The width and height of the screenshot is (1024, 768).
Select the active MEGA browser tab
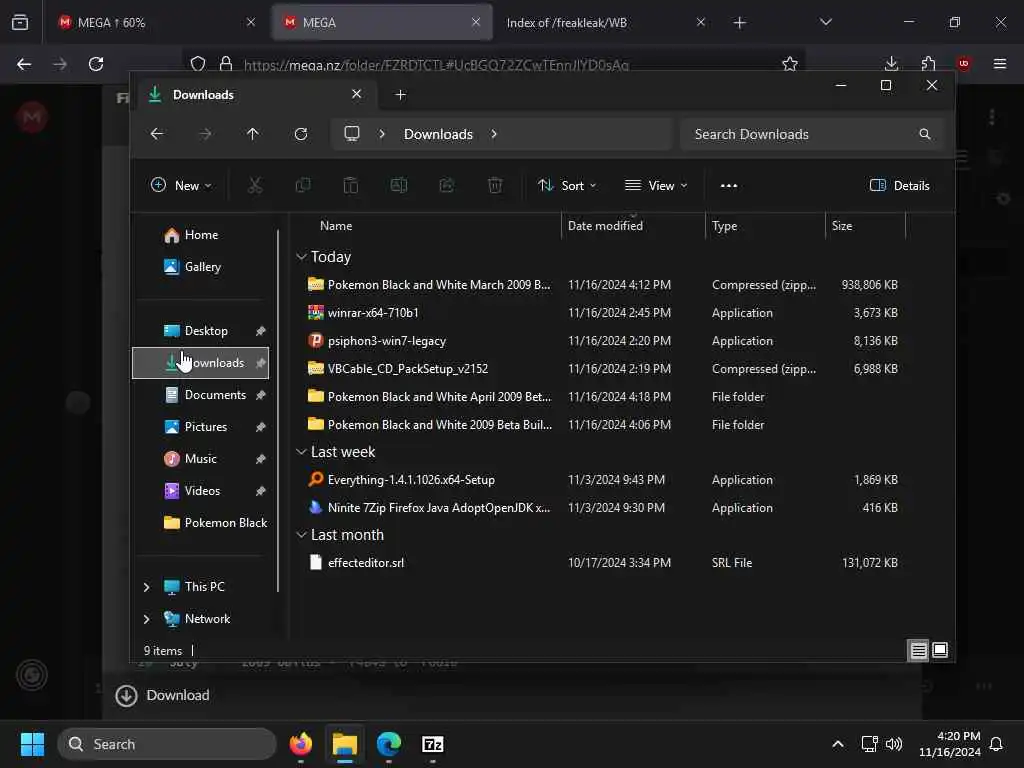coord(381,22)
